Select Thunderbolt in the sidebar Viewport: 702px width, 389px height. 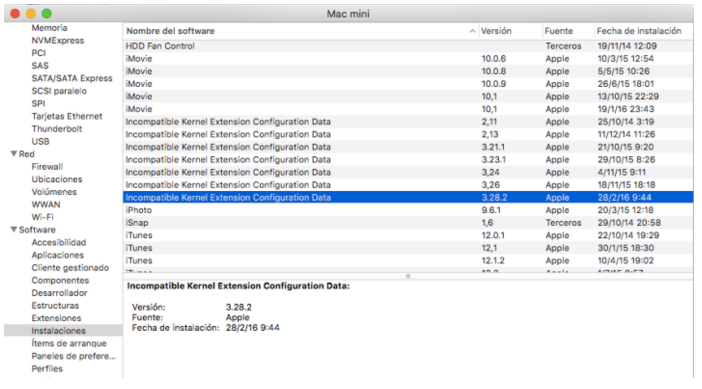57,128
